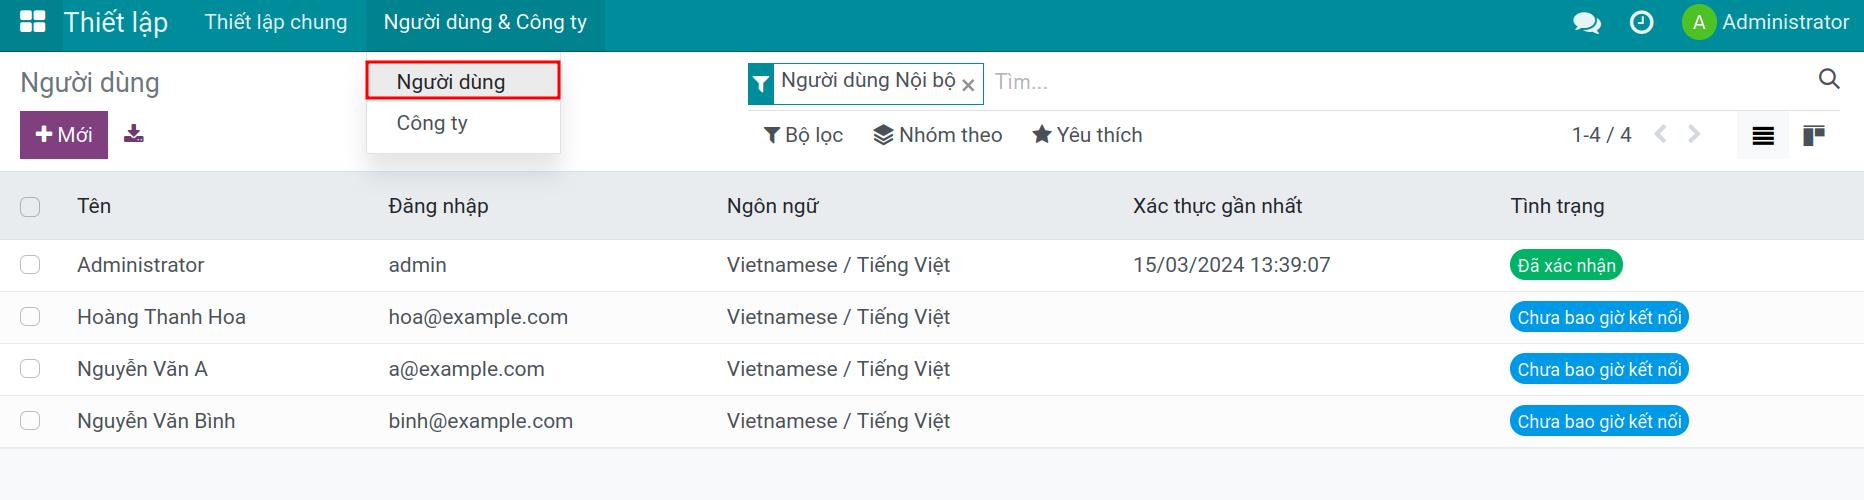1864x500 pixels.
Task: Tick the Nguyễn Văn Bình row checkbox
Action: pos(30,421)
